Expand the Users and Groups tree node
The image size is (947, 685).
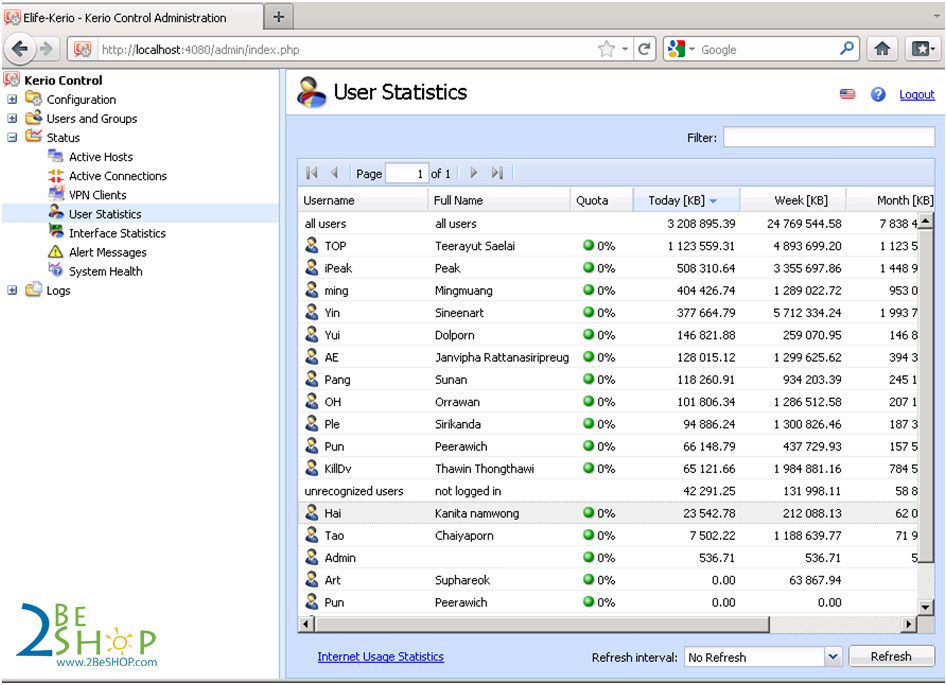tap(12, 118)
